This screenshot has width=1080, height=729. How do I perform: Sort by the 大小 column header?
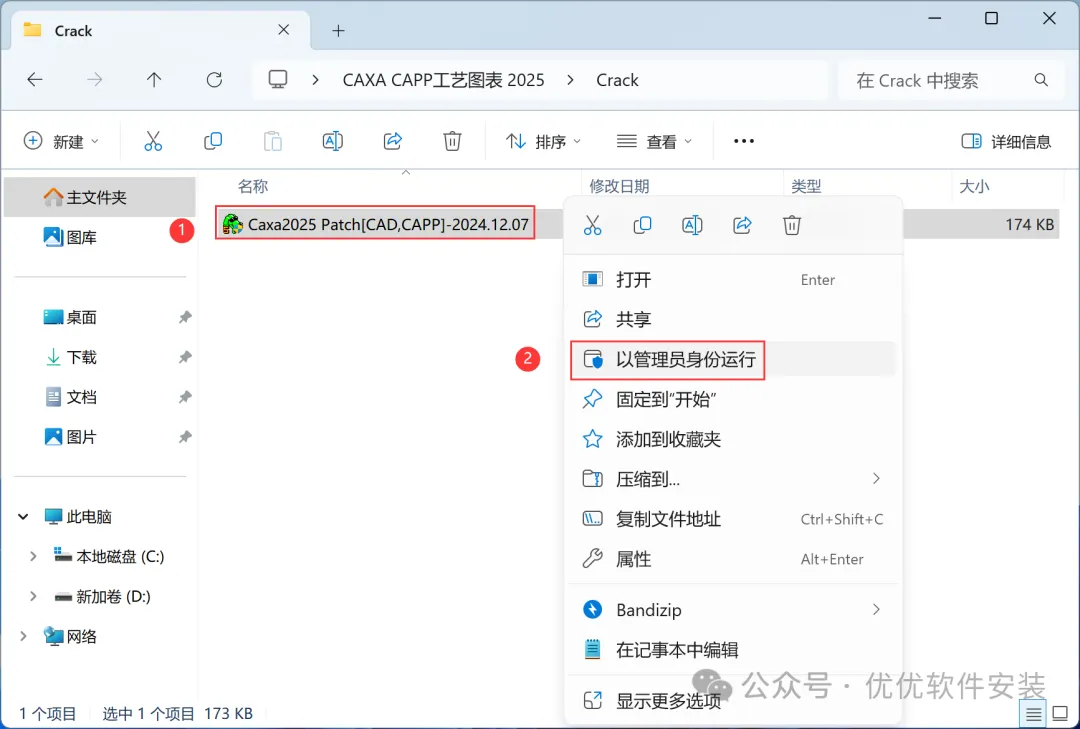pos(974,186)
